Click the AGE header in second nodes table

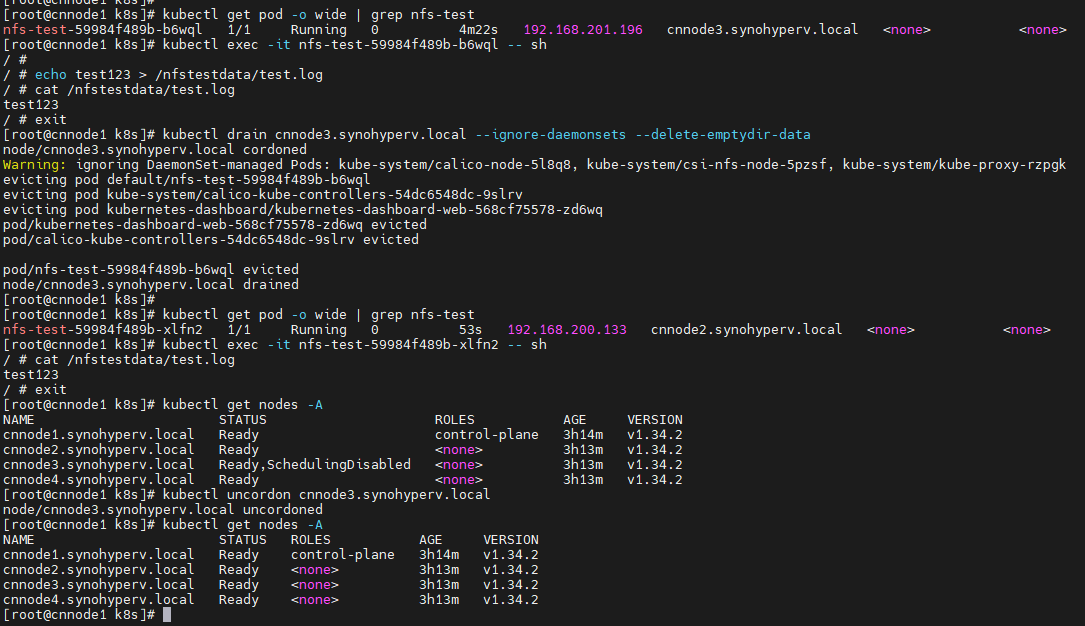click(x=430, y=540)
